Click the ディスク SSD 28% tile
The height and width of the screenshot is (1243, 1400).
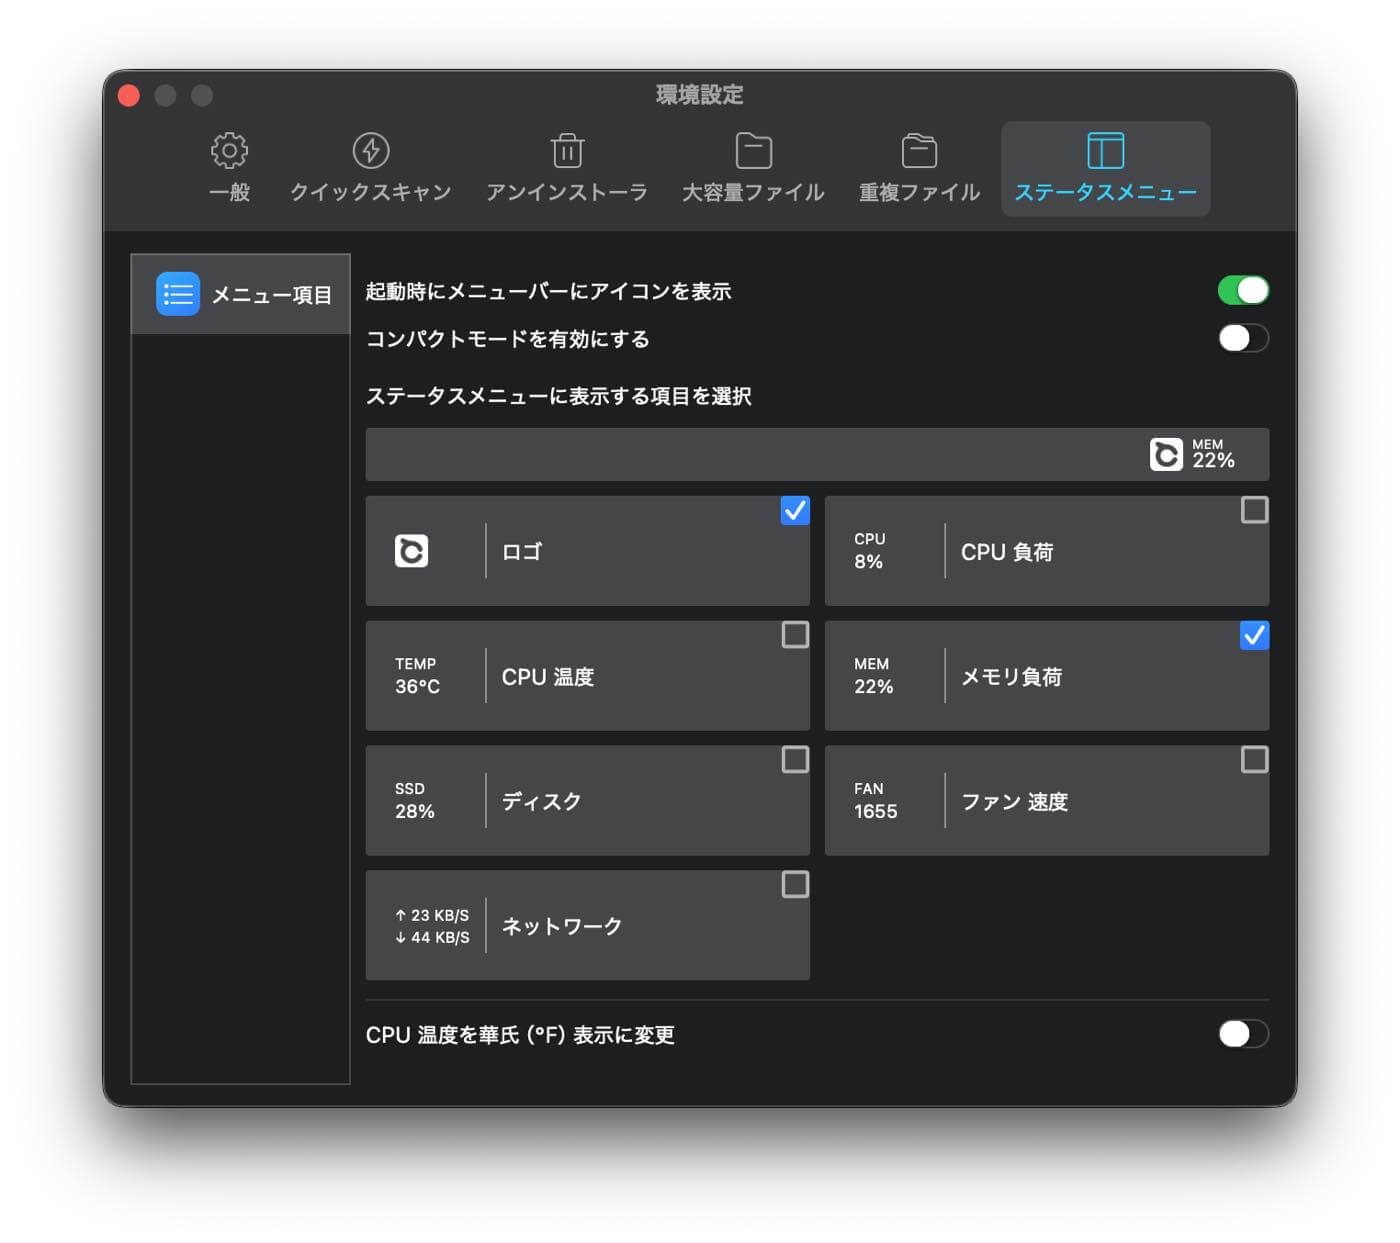pyautogui.click(x=588, y=800)
